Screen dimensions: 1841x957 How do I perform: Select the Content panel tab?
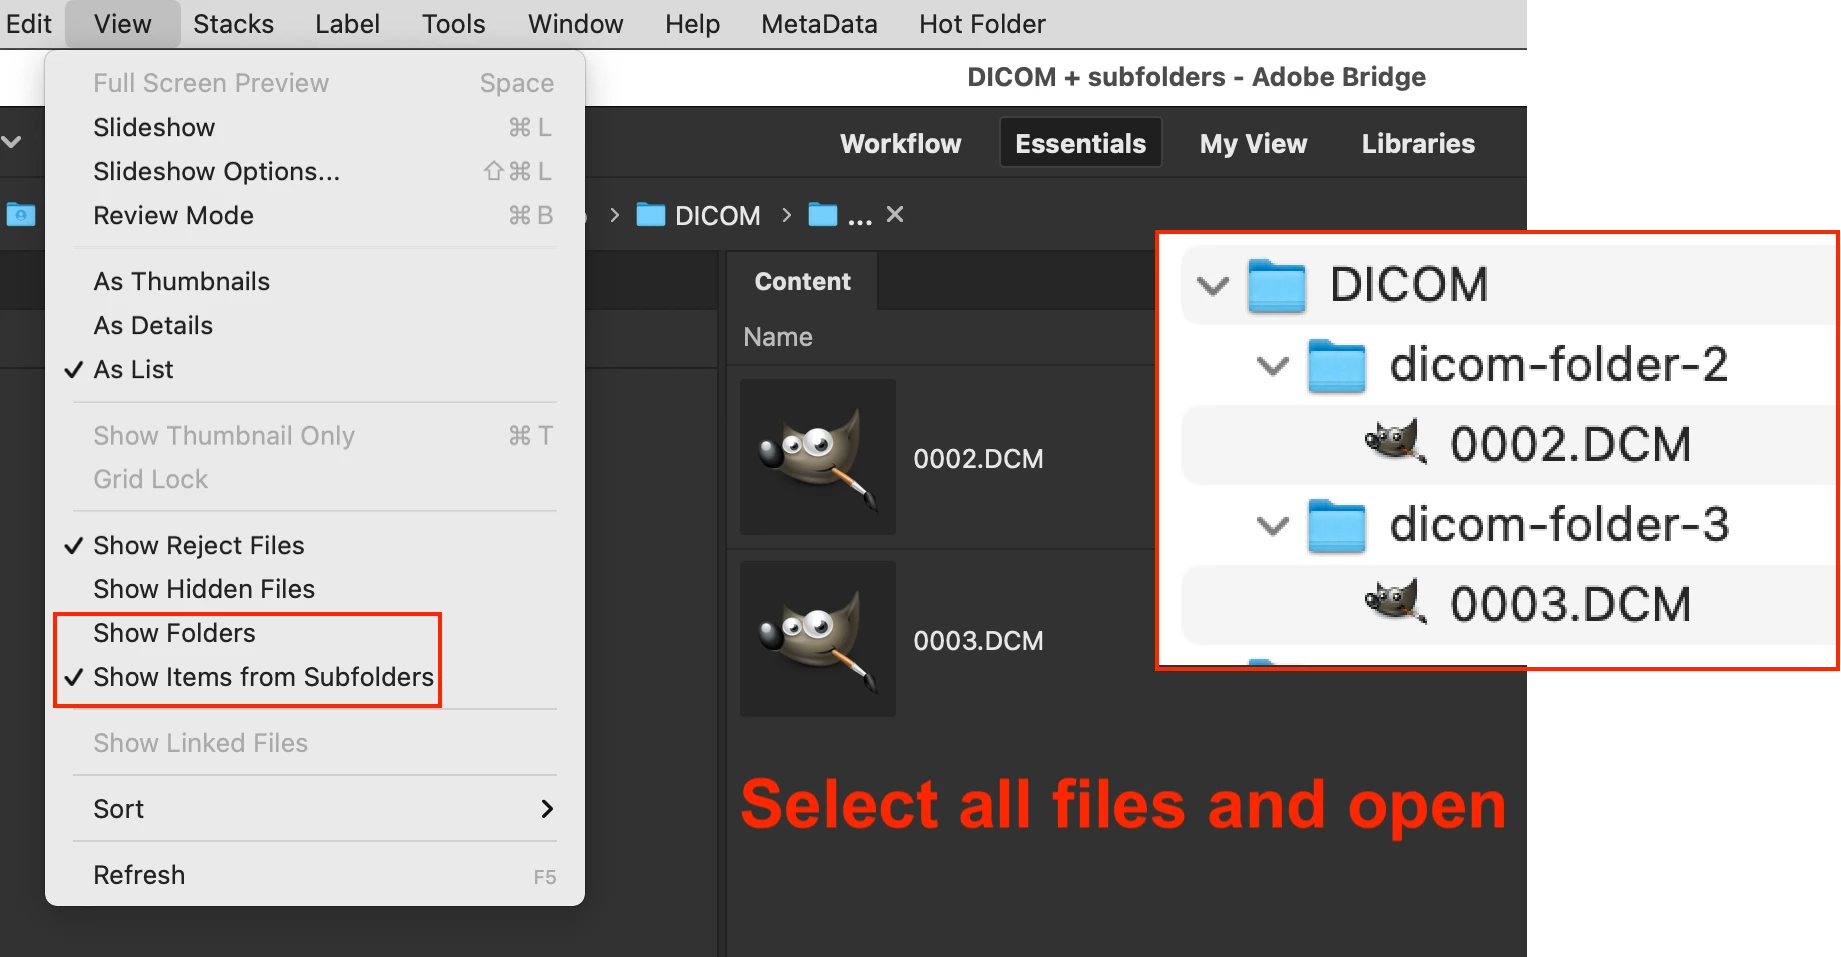pyautogui.click(x=803, y=282)
